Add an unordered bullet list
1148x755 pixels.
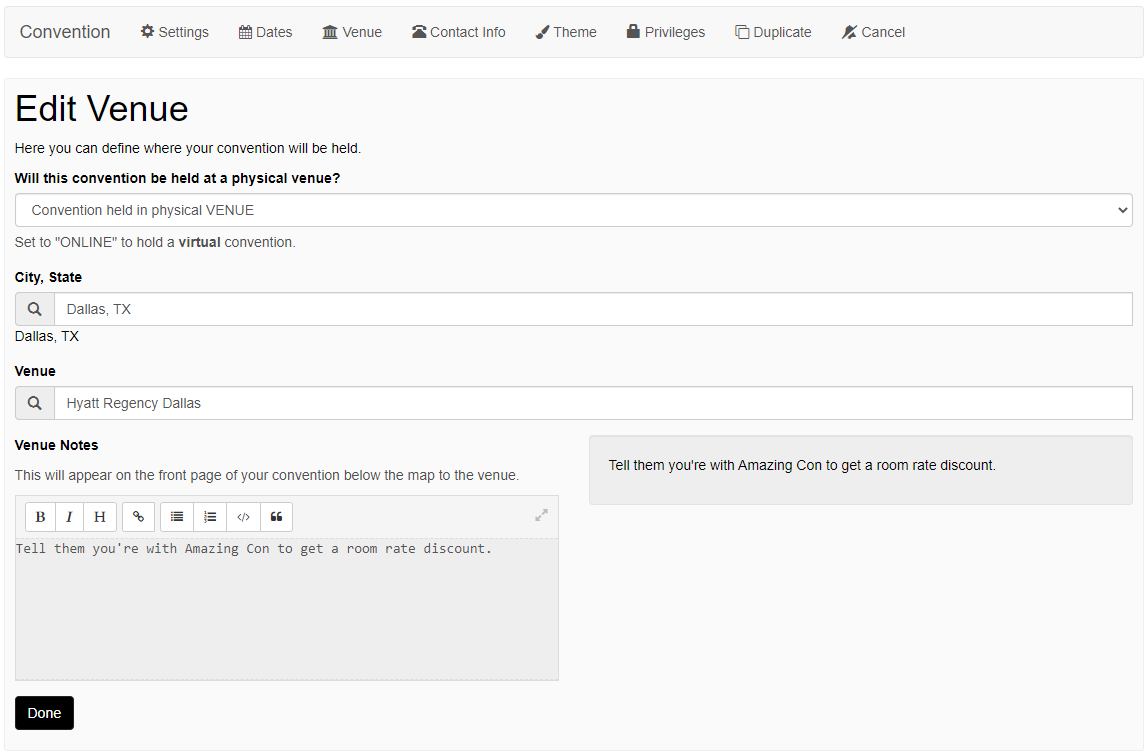[177, 517]
